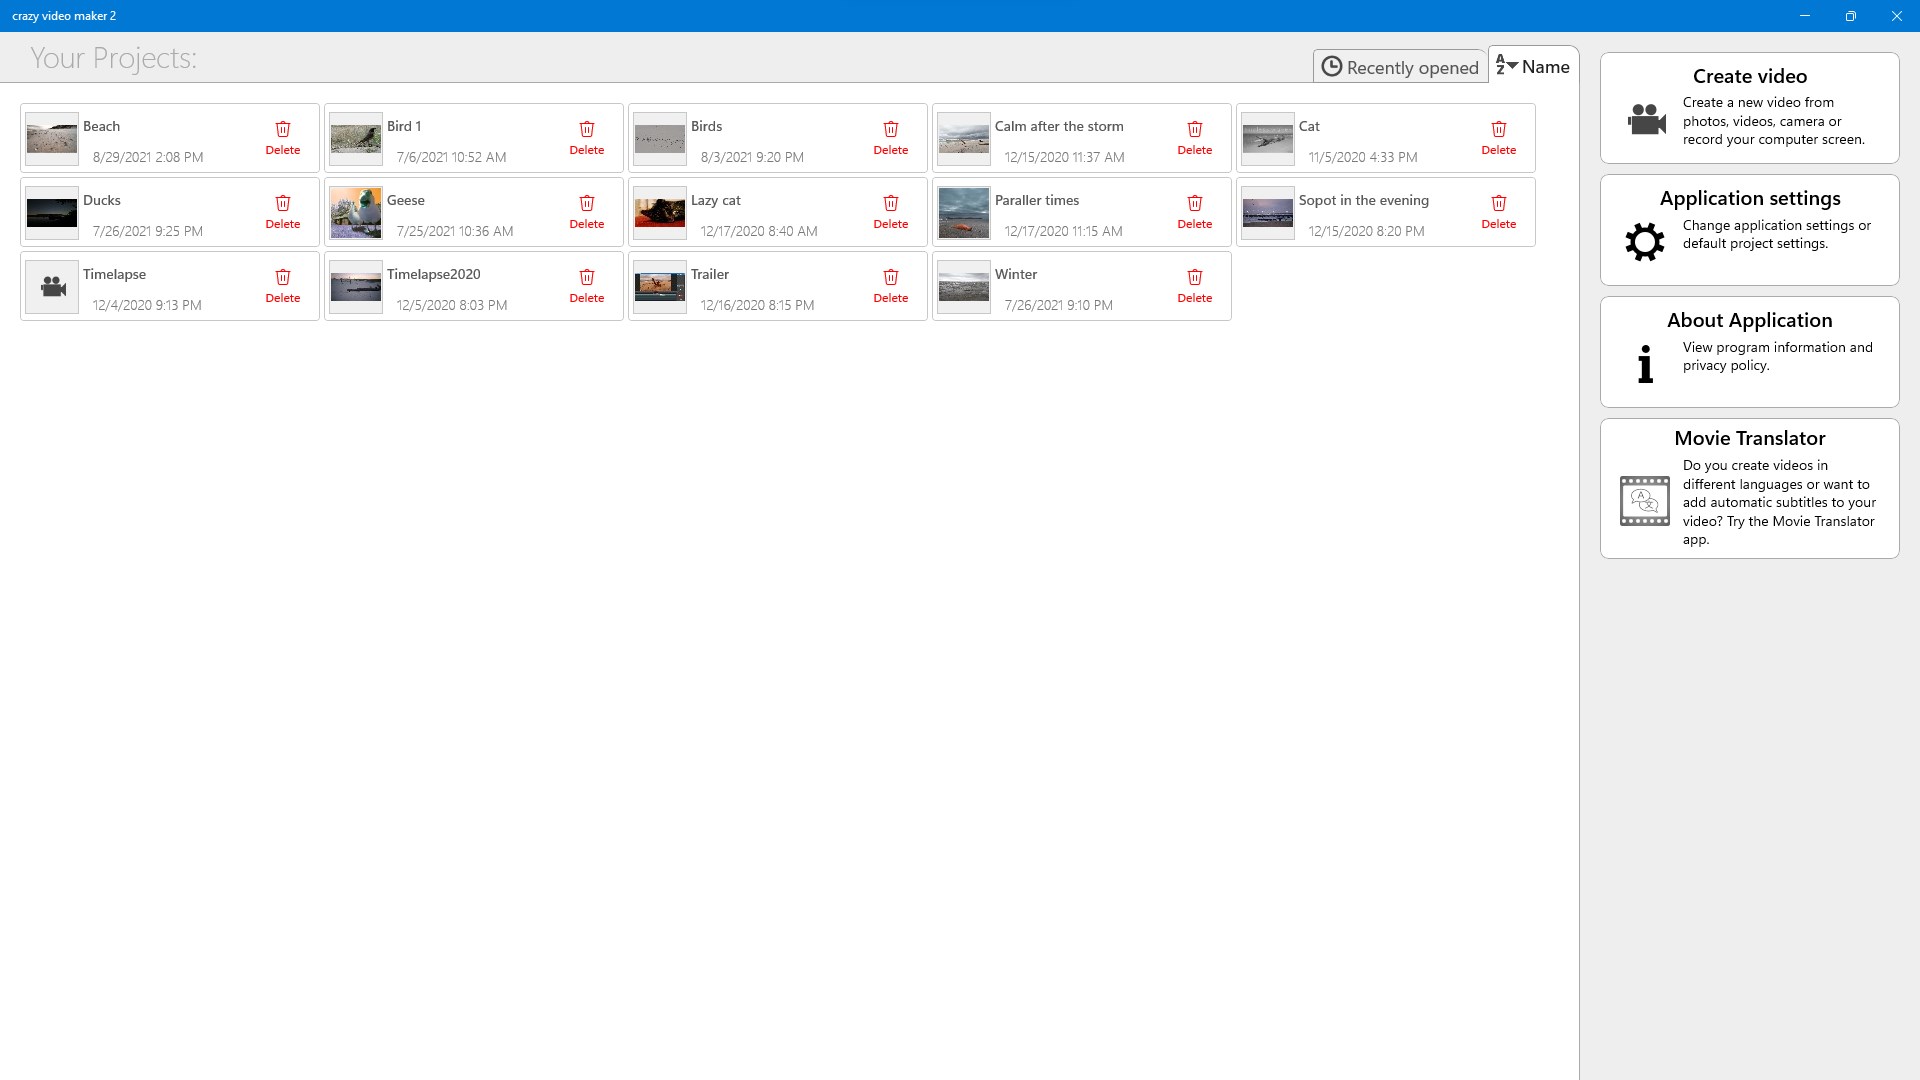The image size is (1920, 1080).
Task: Delete the Winter project
Action: (1194, 285)
